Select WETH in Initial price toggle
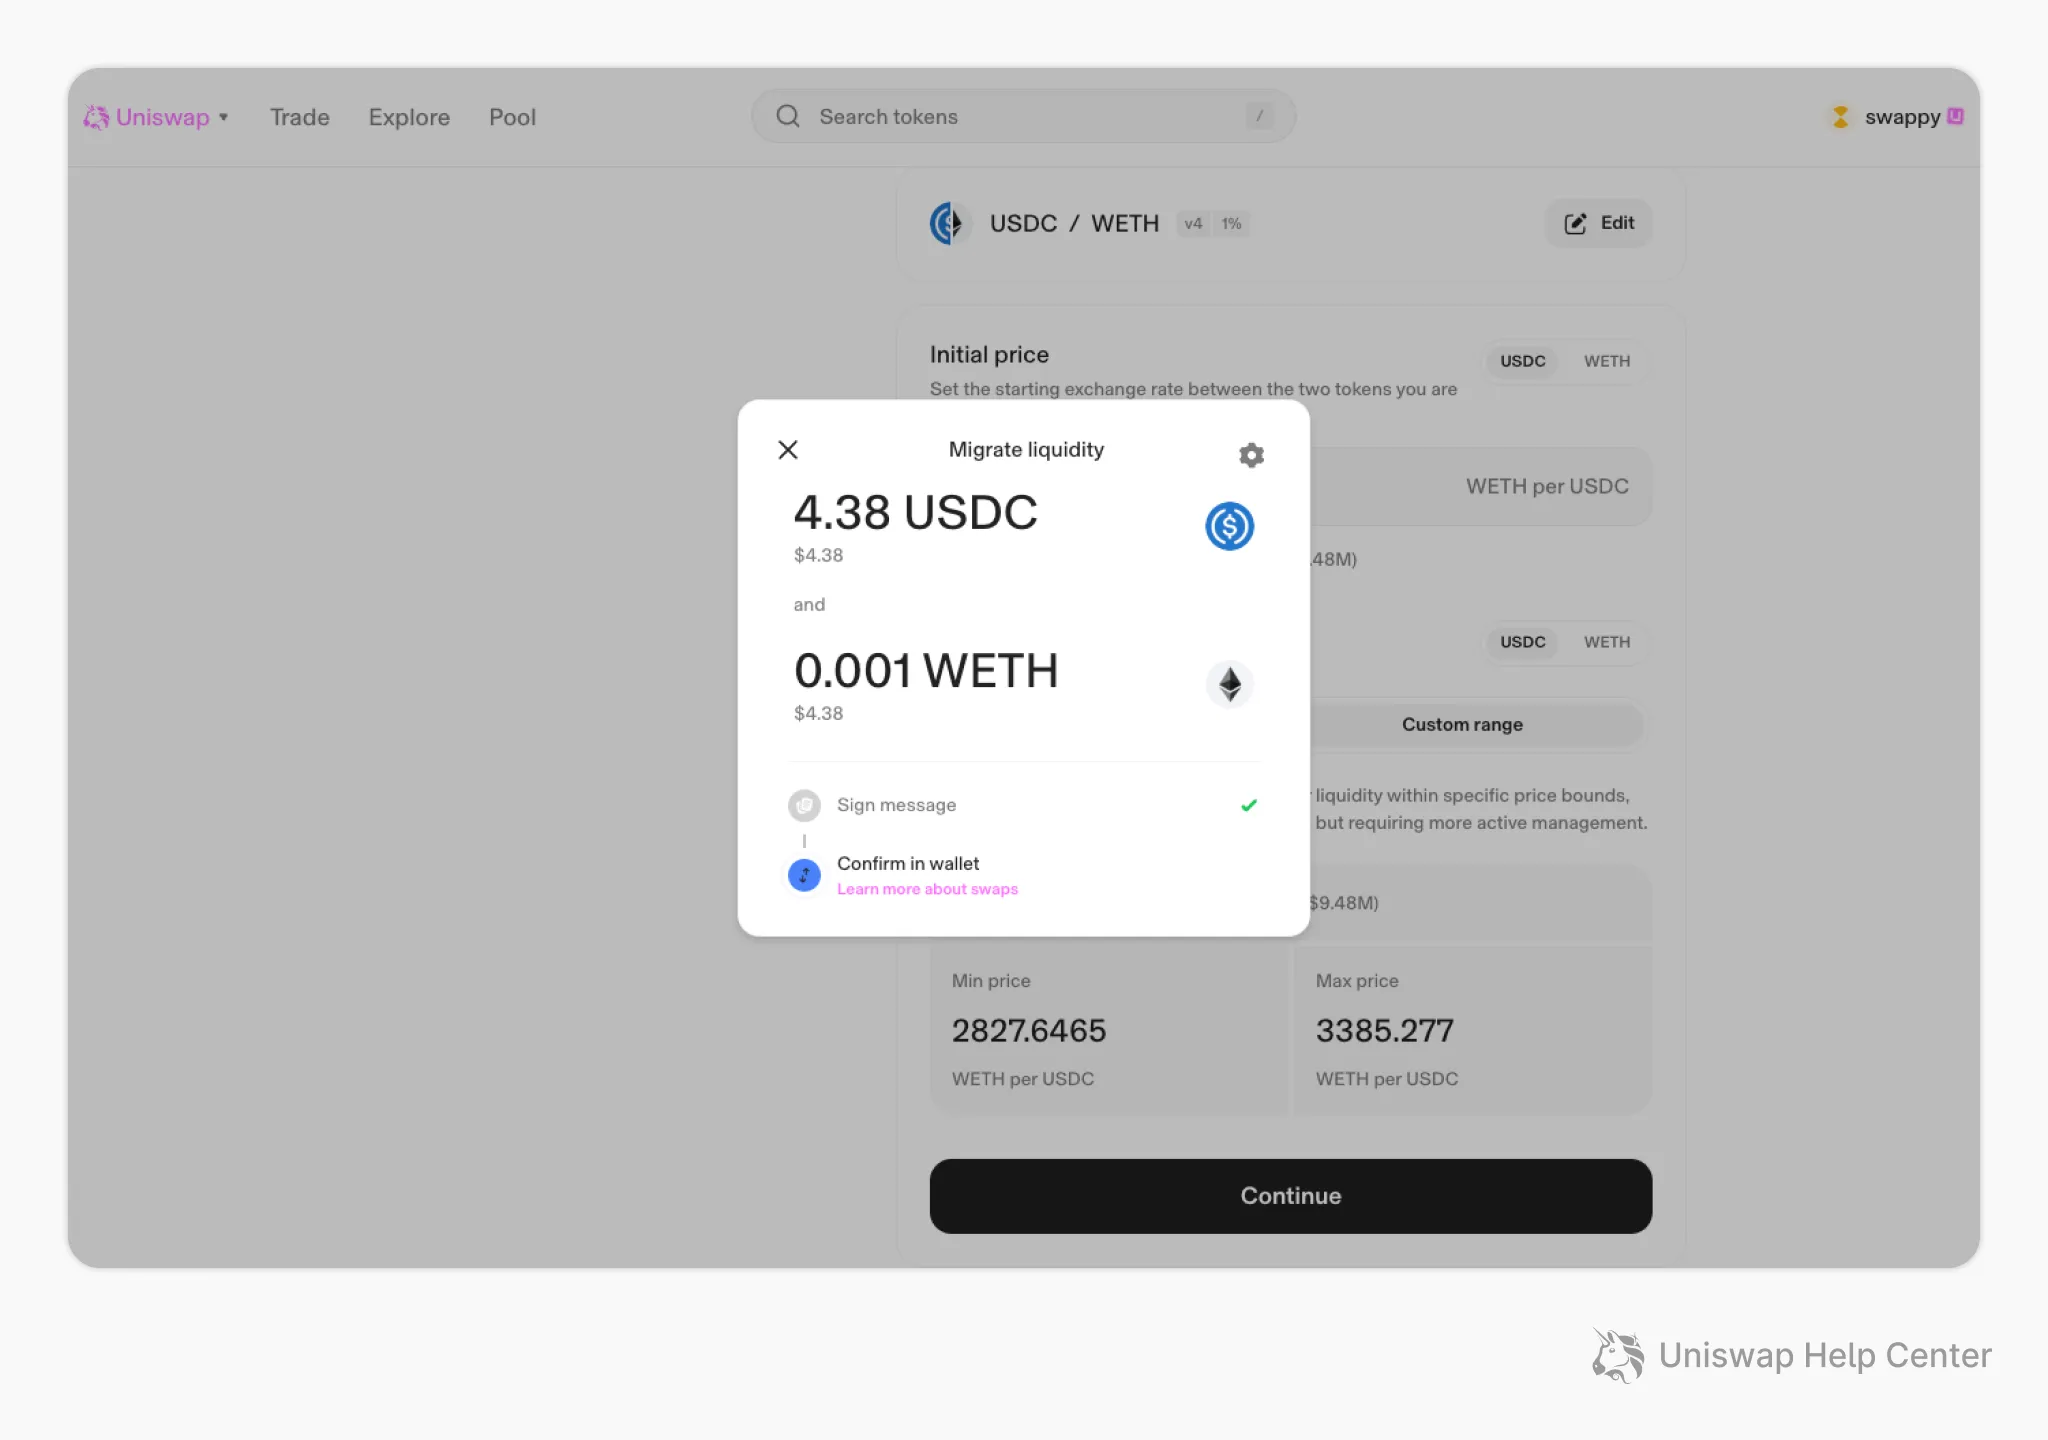2048x1440 pixels. tap(1606, 361)
